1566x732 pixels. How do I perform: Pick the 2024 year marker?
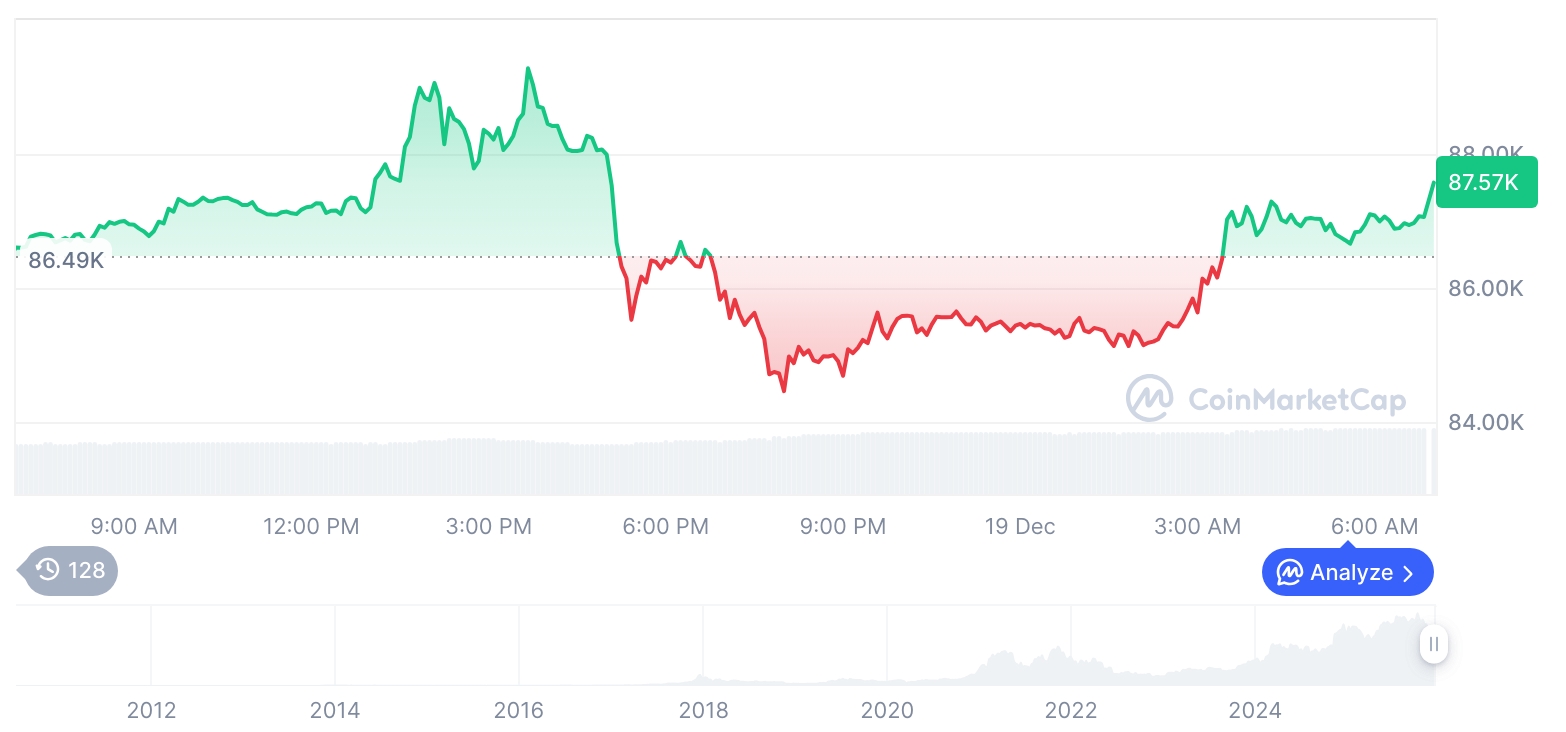(x=1254, y=710)
